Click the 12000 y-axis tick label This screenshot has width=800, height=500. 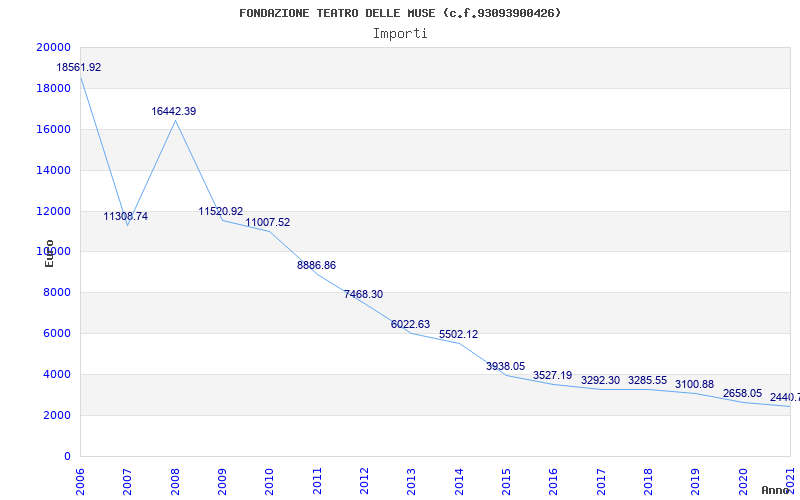point(53,211)
